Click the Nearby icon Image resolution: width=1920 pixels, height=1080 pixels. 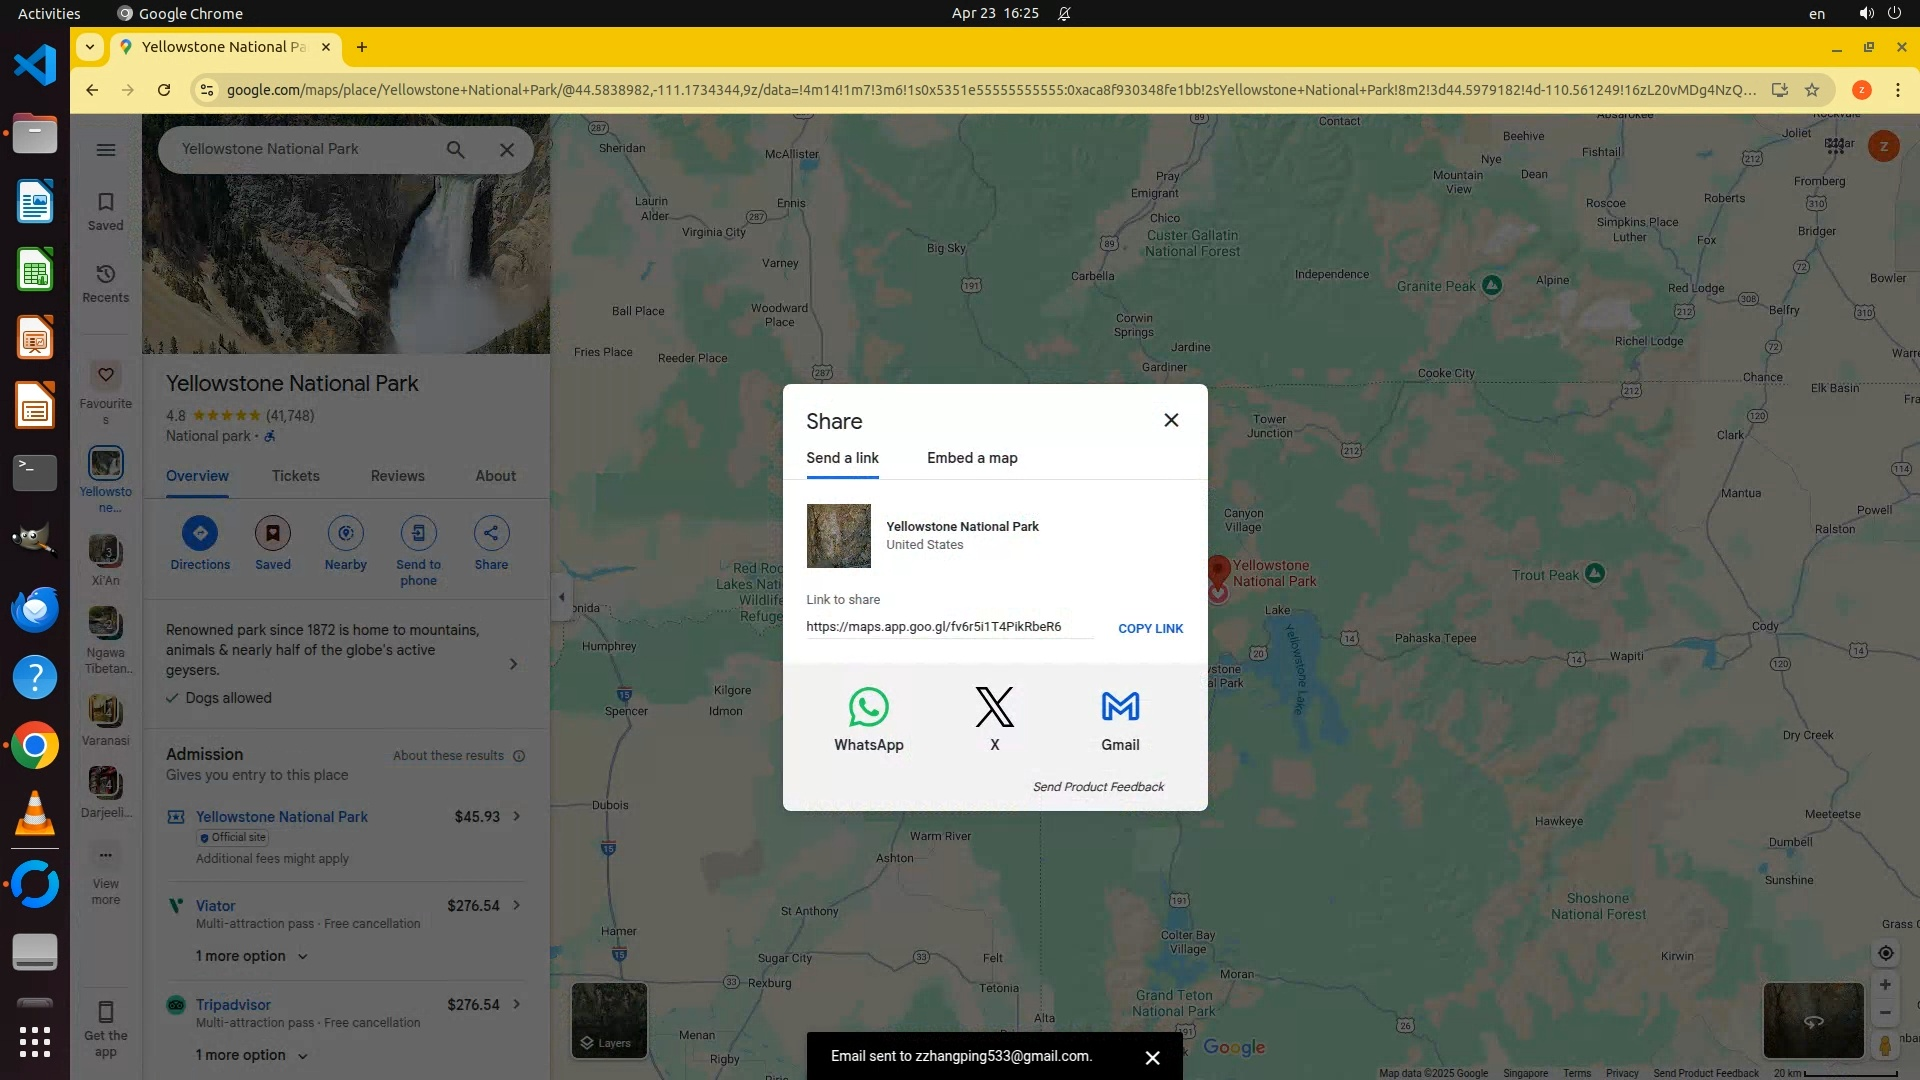[x=345, y=534]
